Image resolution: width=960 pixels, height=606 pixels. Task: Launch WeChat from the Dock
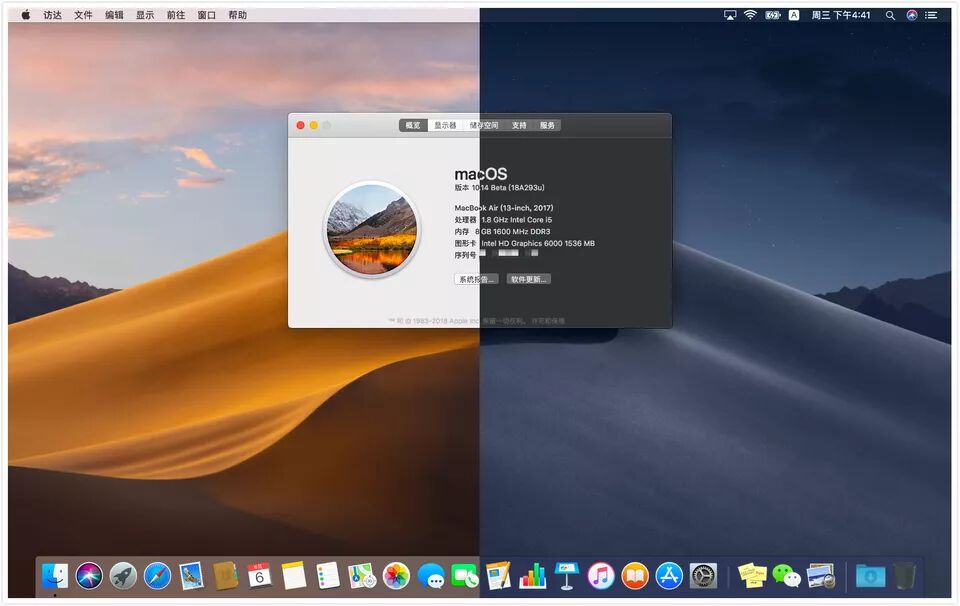(786, 576)
